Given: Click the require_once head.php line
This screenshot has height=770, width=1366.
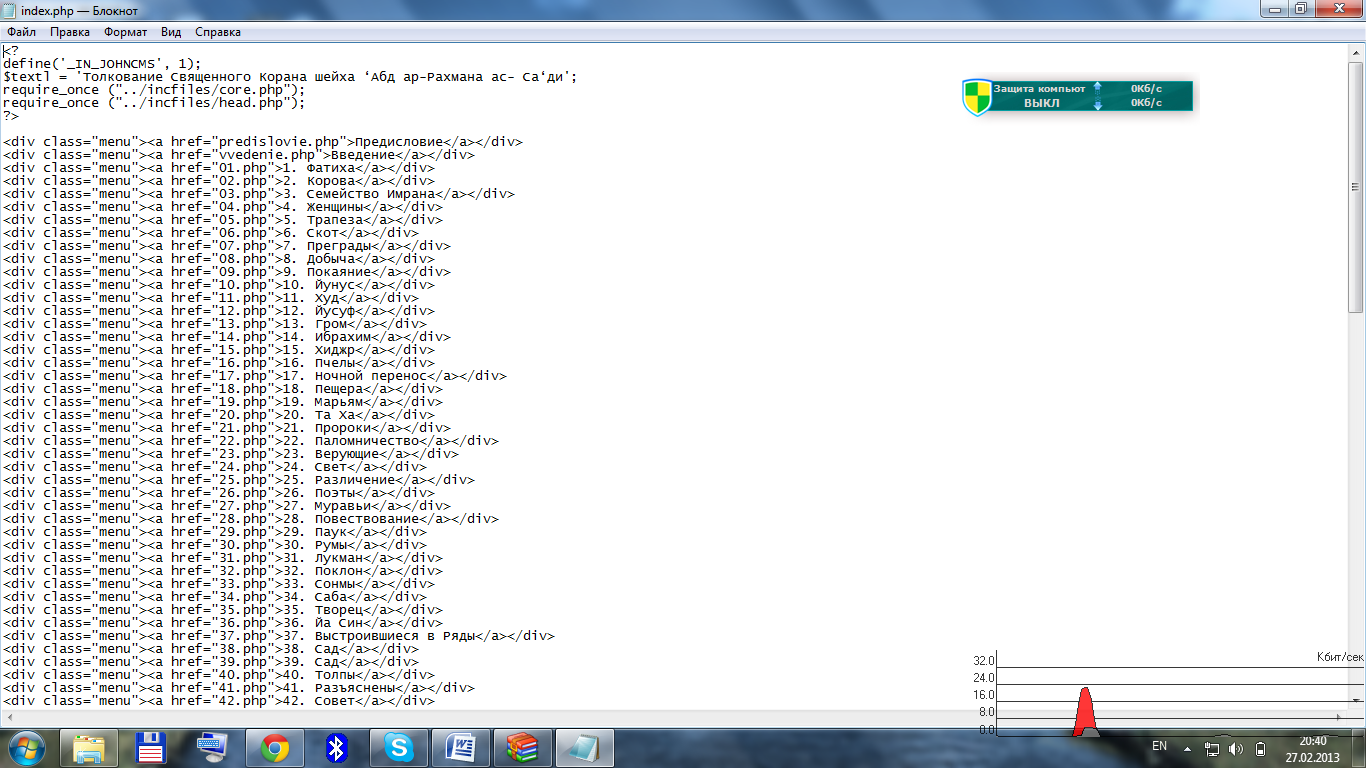Looking at the screenshot, I should (154, 102).
